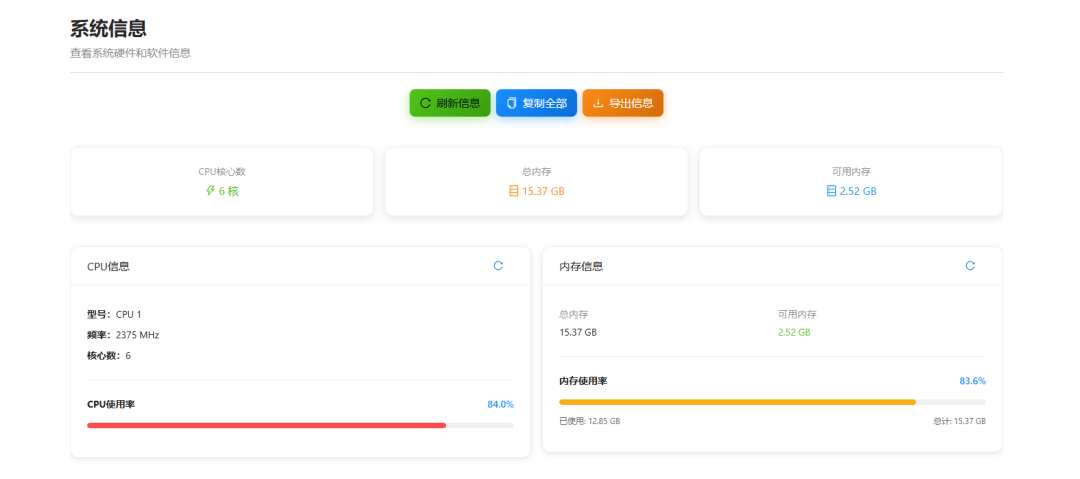
Task: Click the 可用内存 label in summary card
Action: tap(851, 172)
